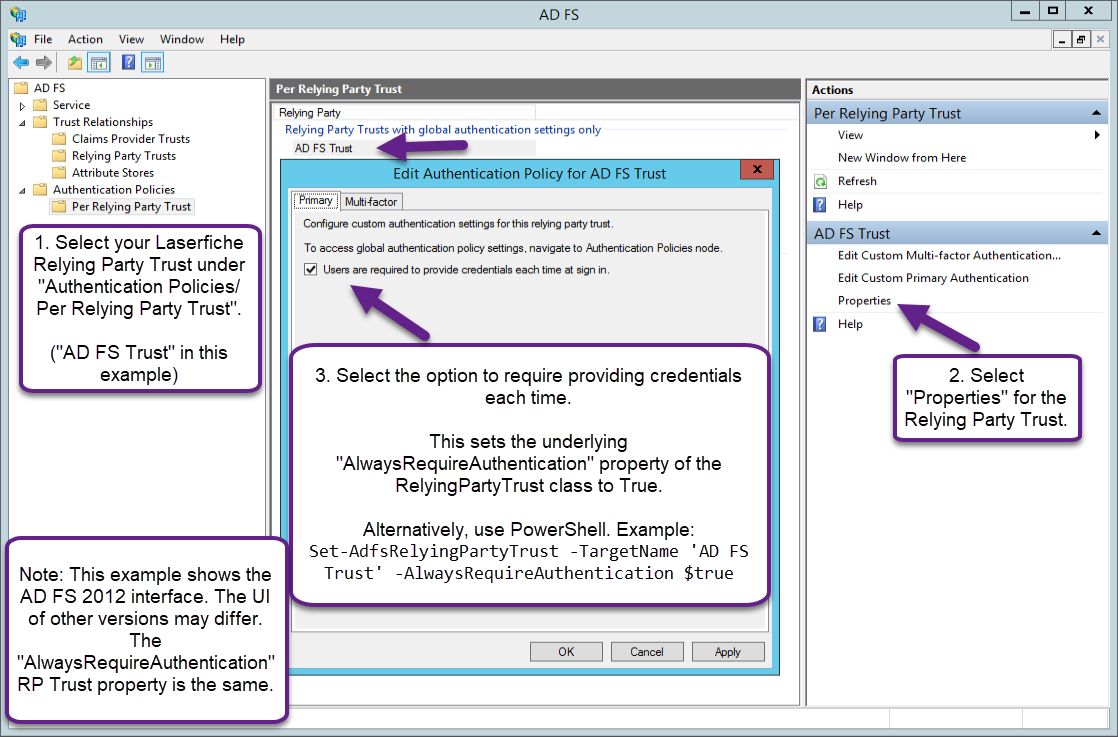Image resolution: width=1118 pixels, height=737 pixels.
Task: Switch to the Primary tab
Action: 316,201
